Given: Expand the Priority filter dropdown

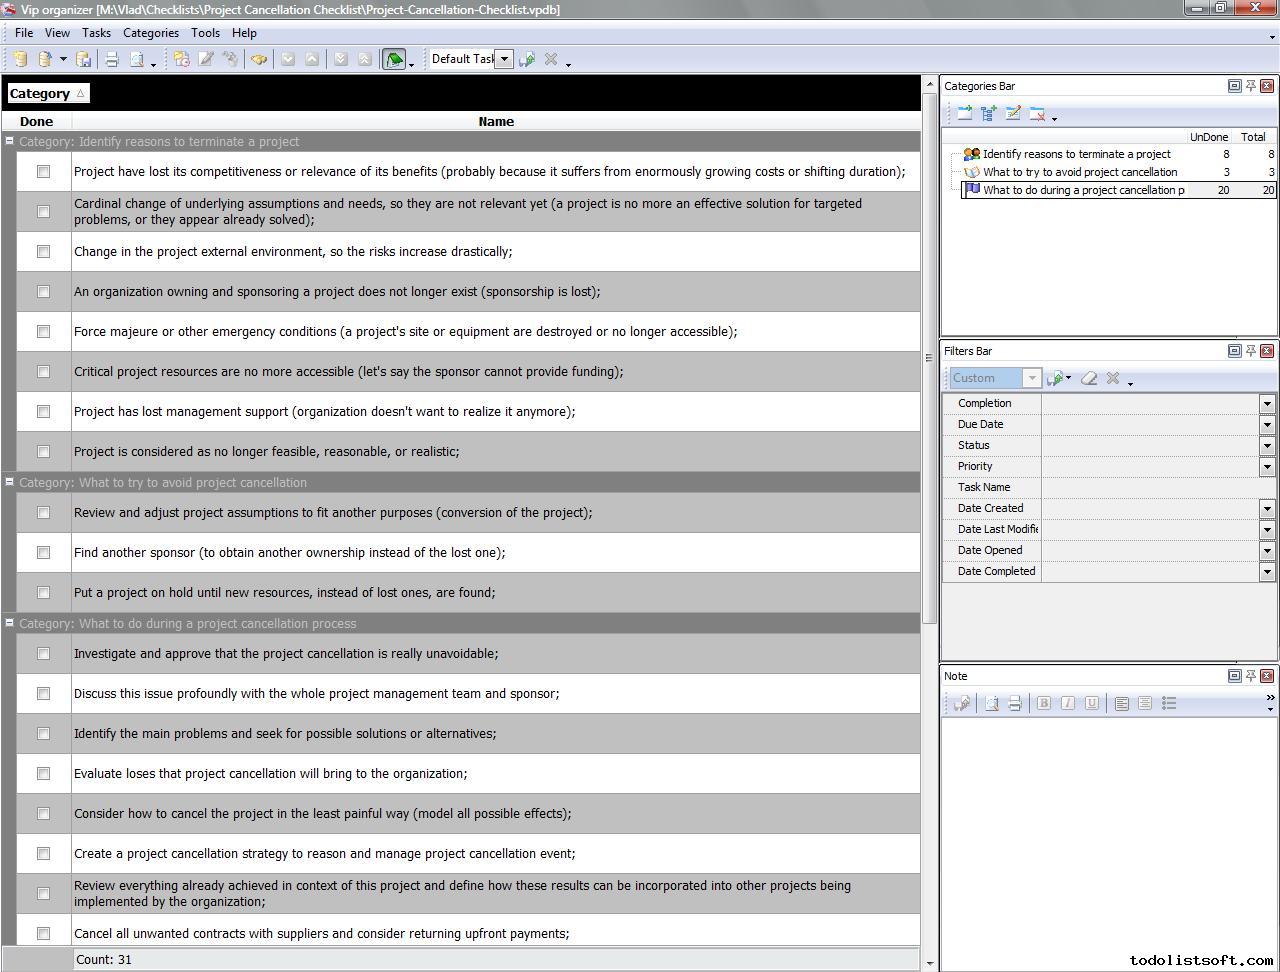Looking at the screenshot, I should tap(1267, 466).
